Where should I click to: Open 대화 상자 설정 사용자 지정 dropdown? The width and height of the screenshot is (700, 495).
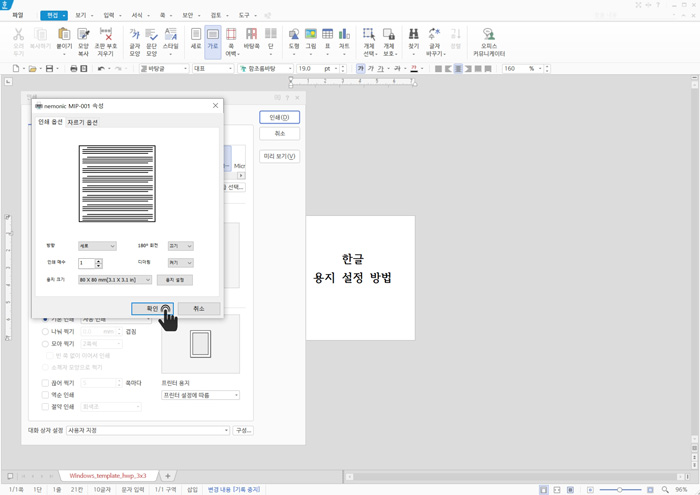point(148,430)
